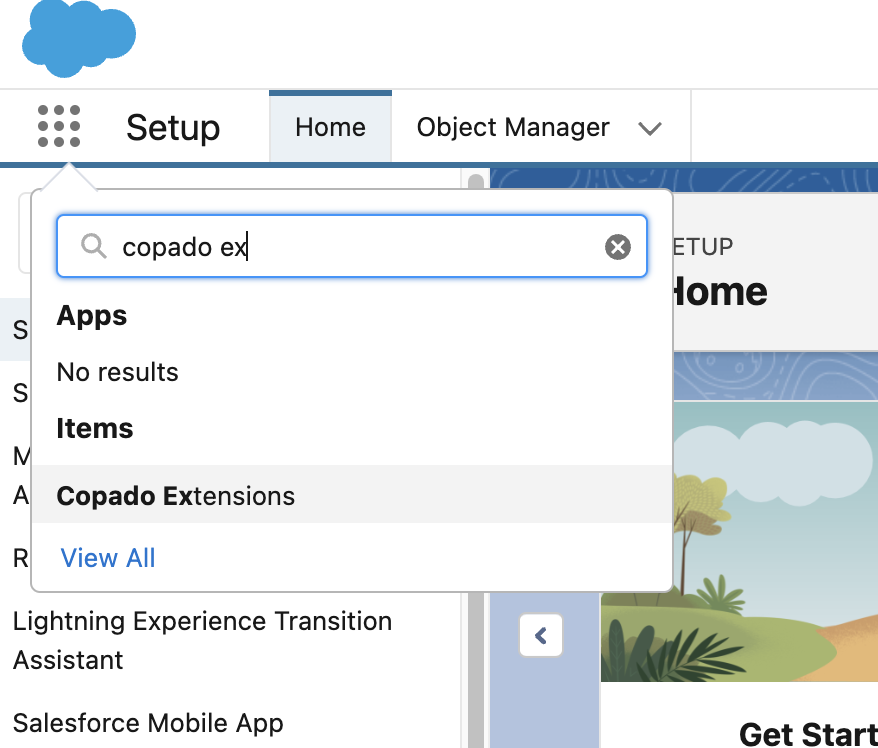Click the landscape illustration banner

point(738,540)
